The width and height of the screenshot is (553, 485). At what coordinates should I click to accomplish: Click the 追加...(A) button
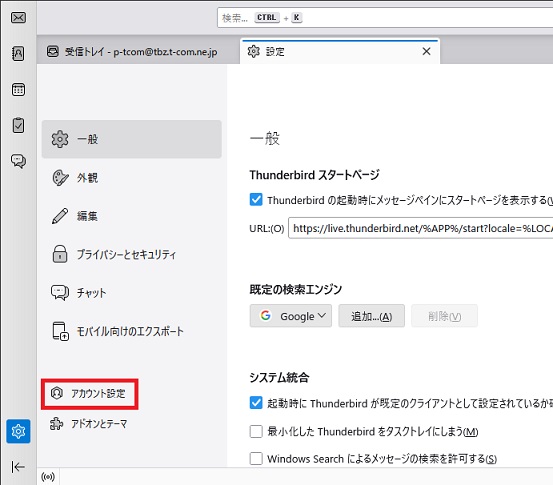pos(371,316)
